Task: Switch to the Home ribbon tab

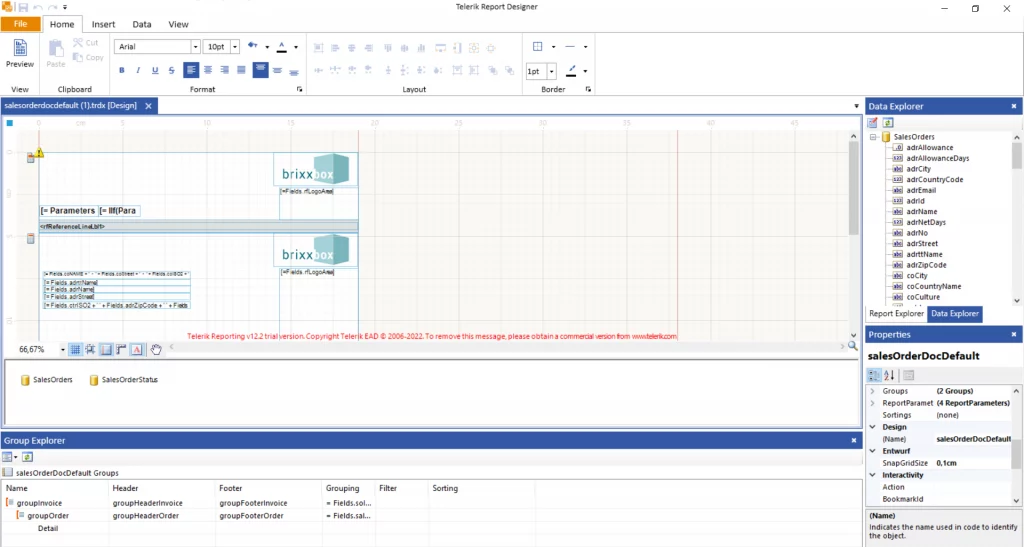Action: [62, 24]
